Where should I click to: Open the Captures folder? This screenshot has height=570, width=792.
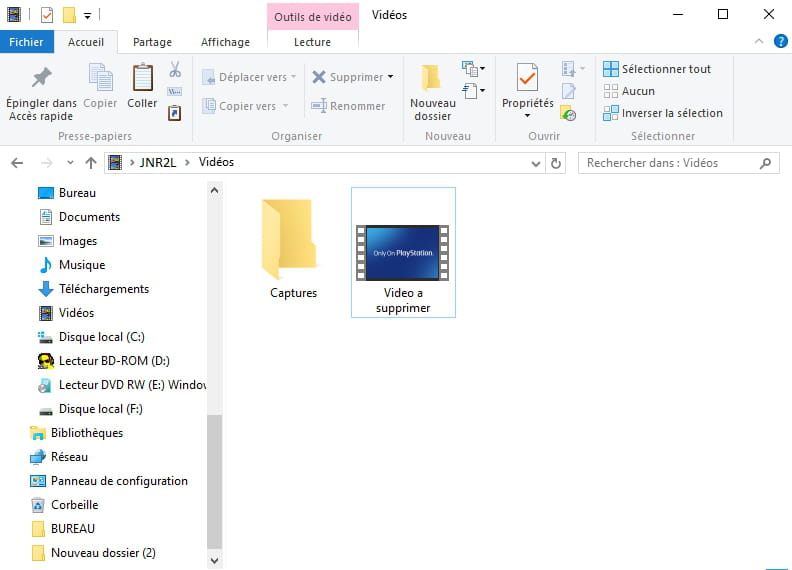point(290,248)
